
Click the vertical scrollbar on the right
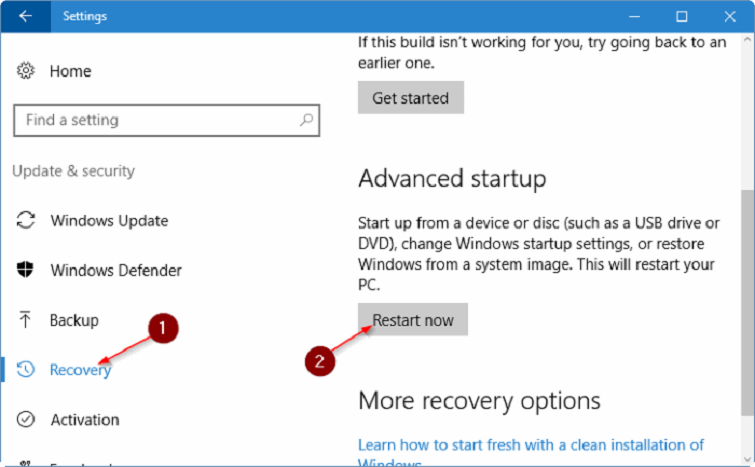tap(746, 250)
